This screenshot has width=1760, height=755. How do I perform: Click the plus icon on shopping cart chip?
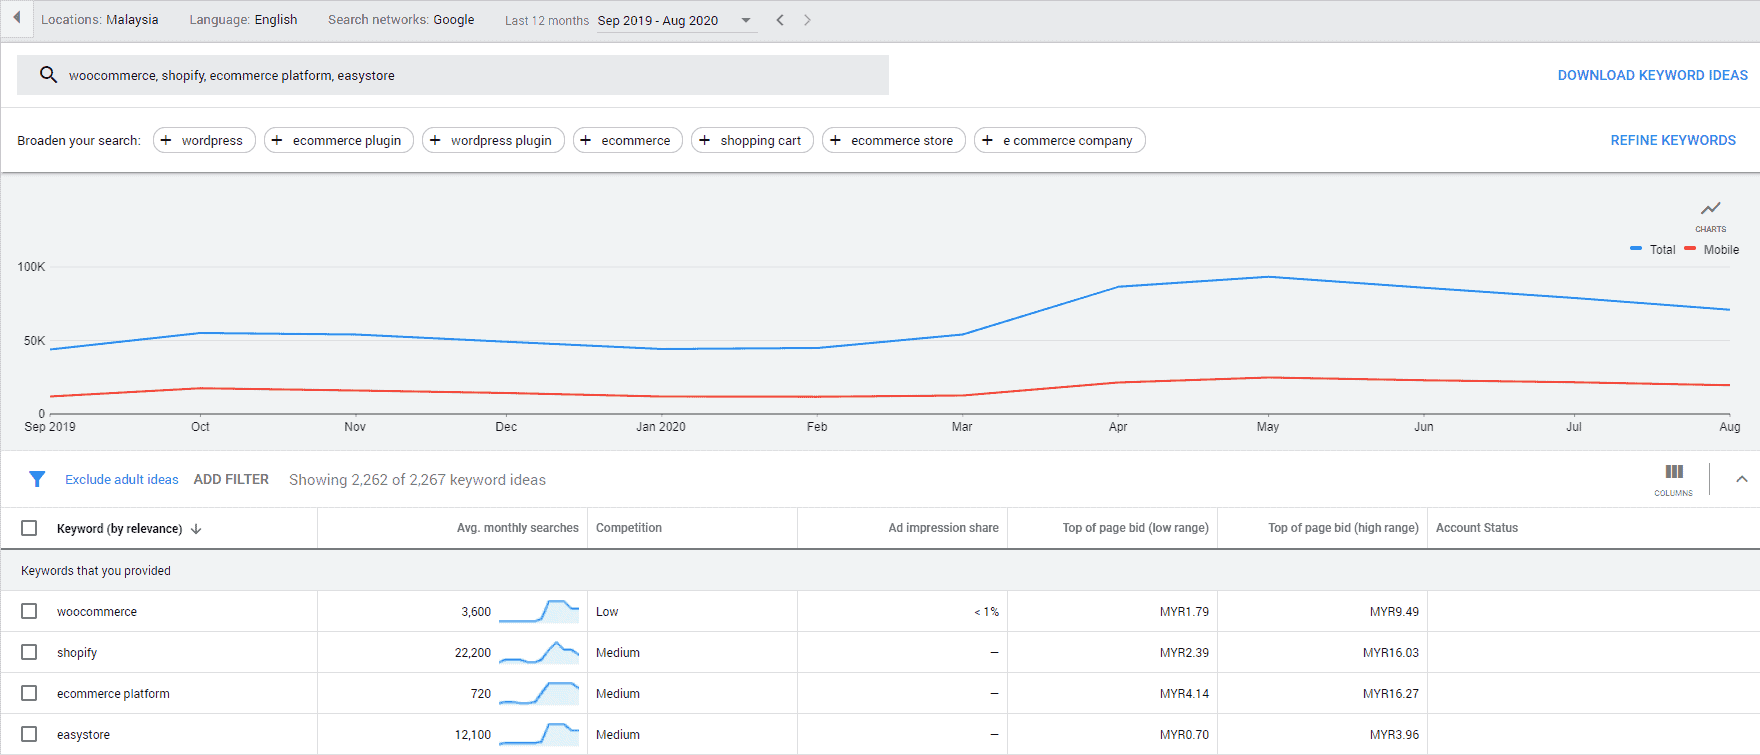705,140
